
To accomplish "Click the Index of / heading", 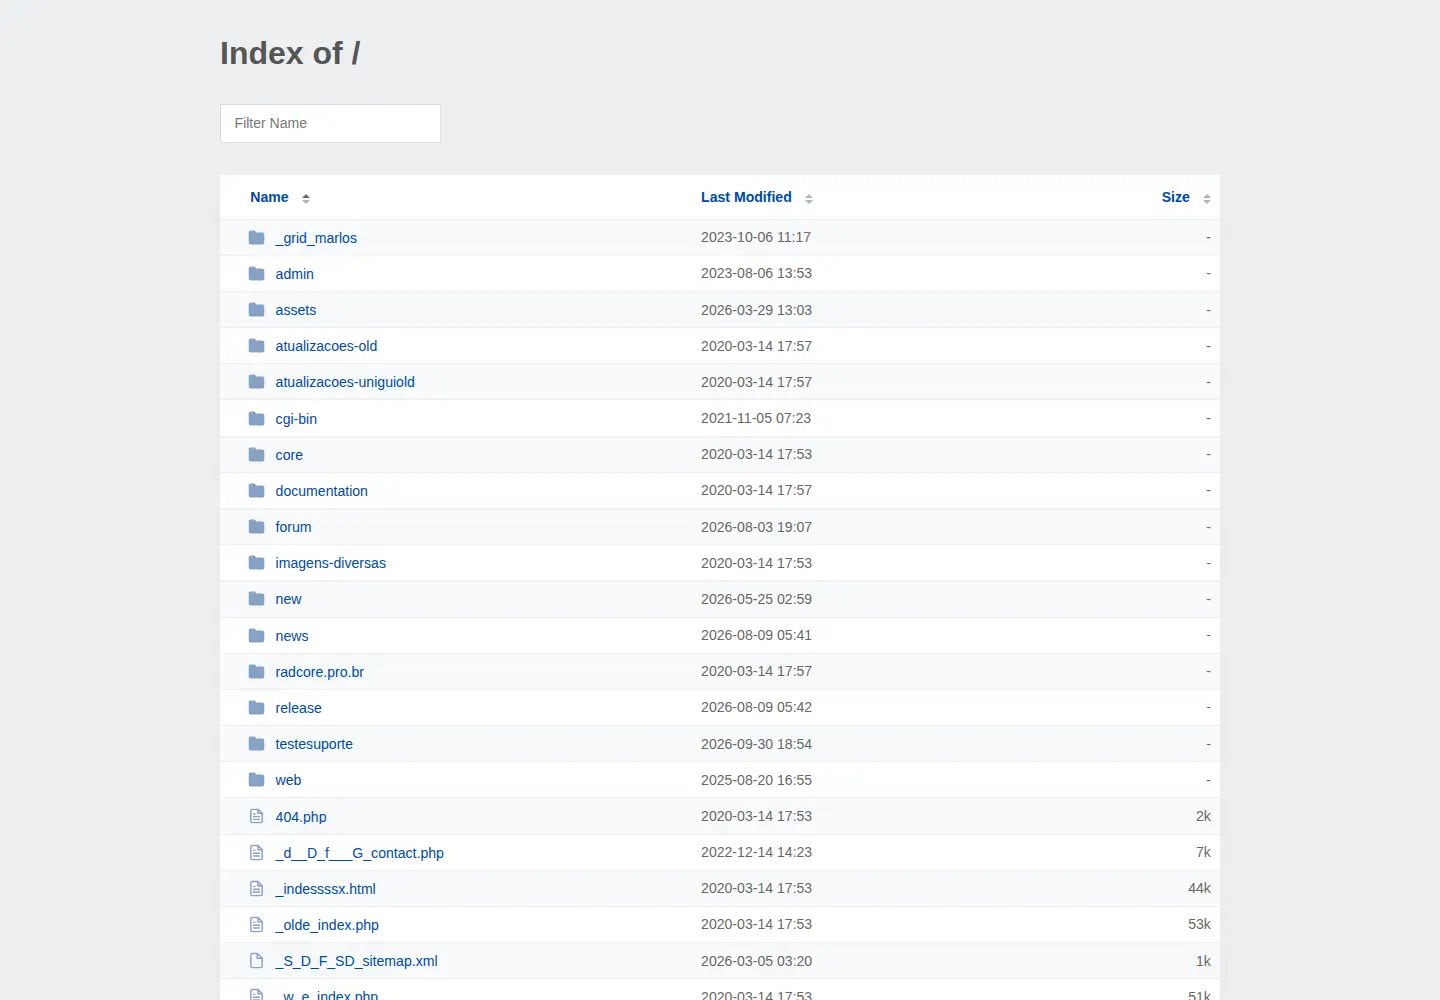I will tap(290, 53).
